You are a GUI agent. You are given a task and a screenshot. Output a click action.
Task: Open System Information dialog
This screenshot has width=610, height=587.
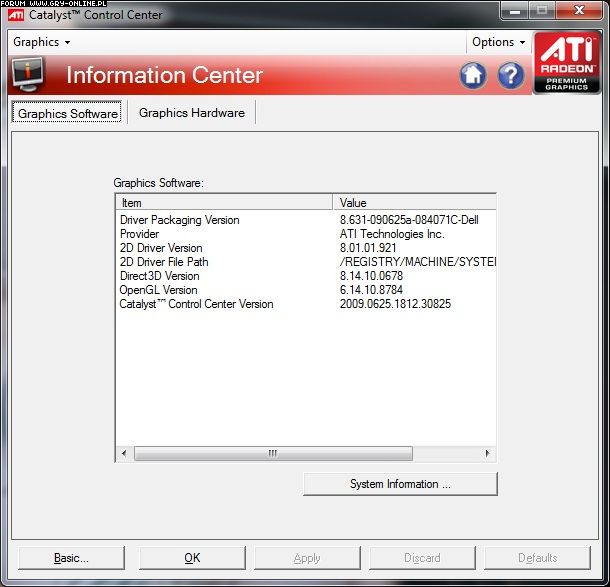click(x=400, y=484)
